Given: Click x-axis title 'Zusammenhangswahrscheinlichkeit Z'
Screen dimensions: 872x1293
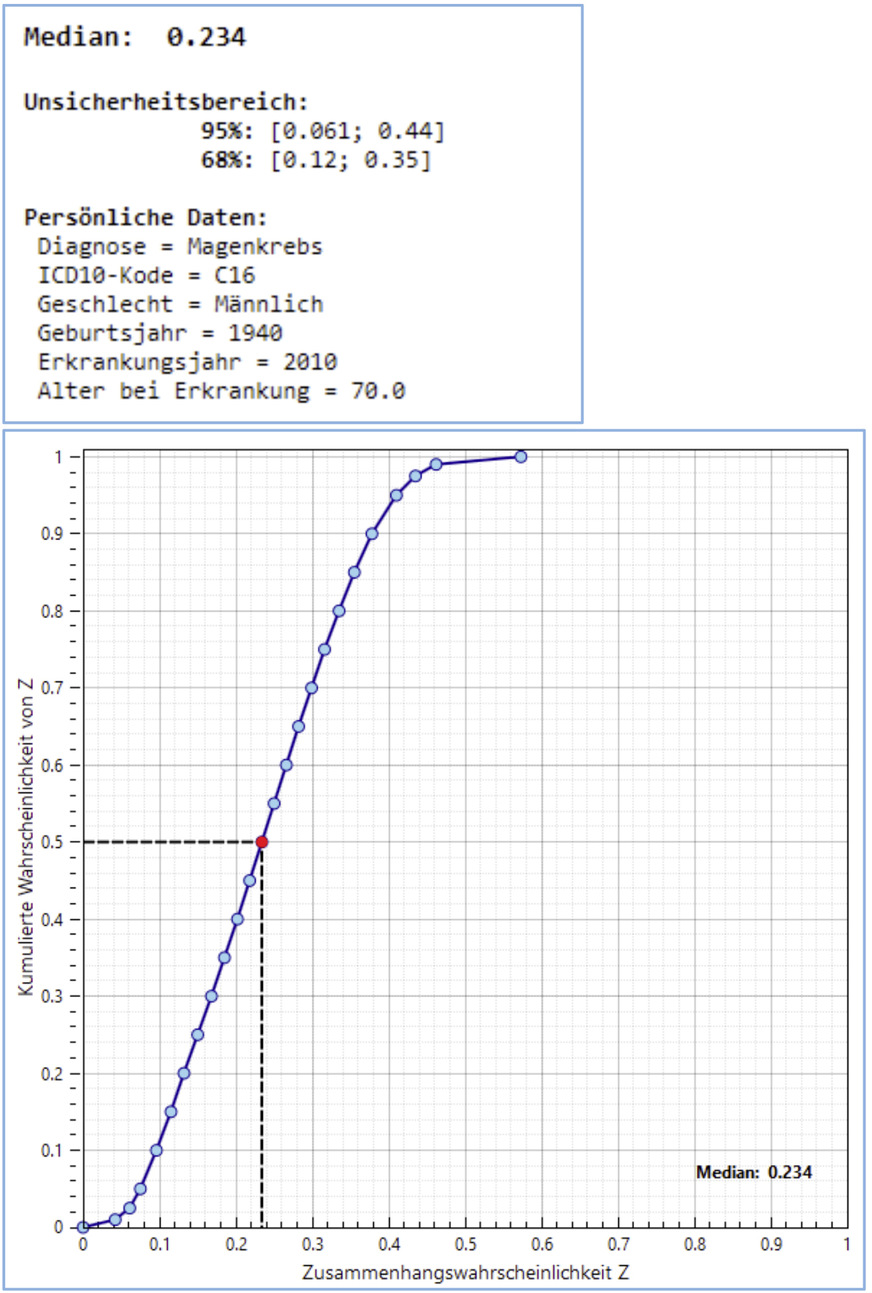Looking at the screenshot, I should tap(465, 1272).
